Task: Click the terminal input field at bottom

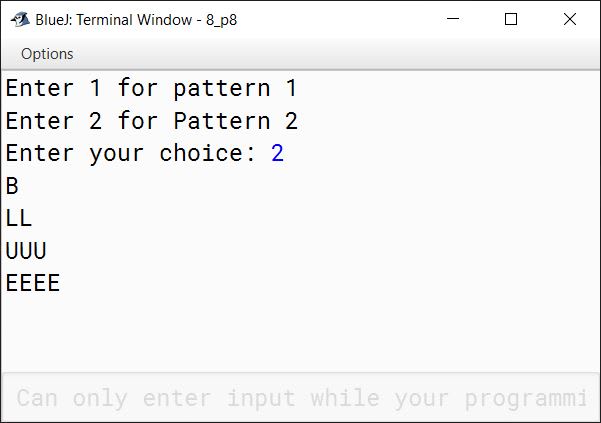Action: point(300,397)
